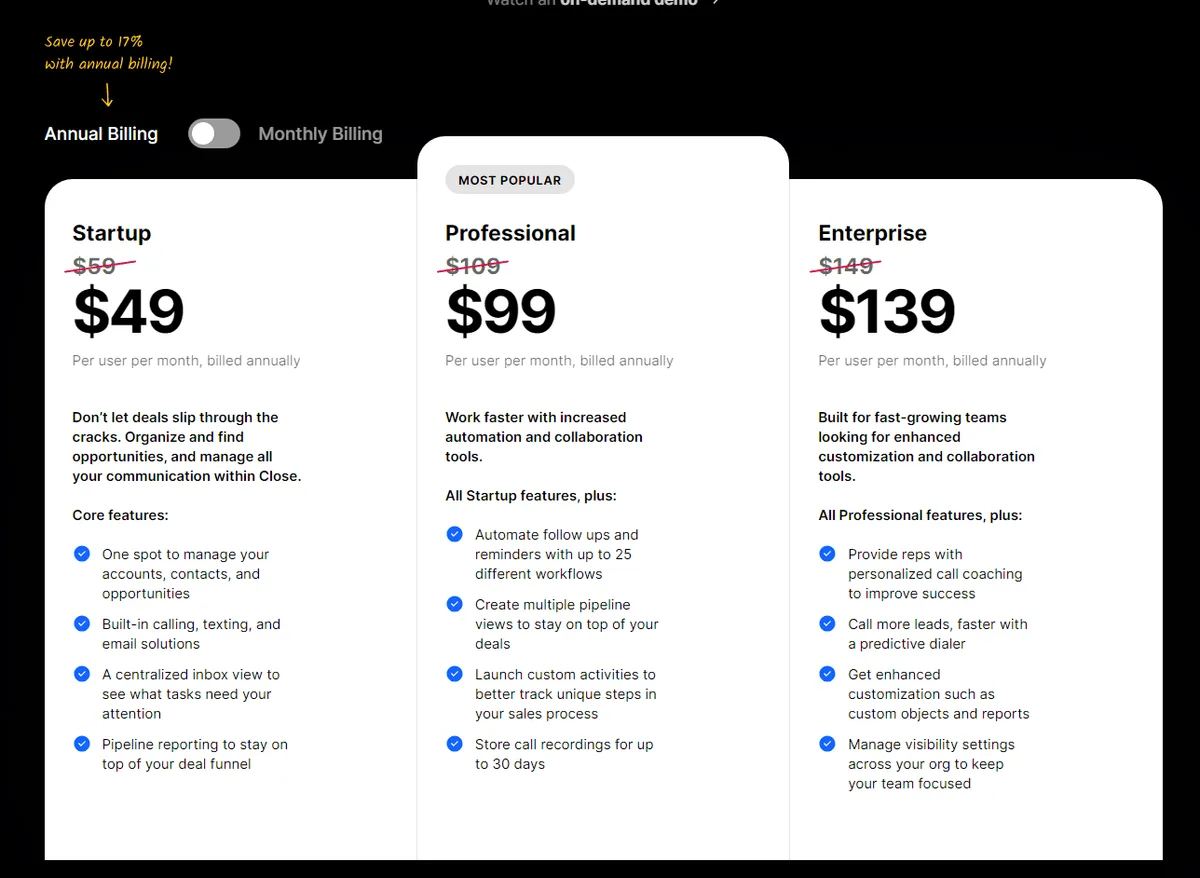Expand the 'Get enhanced customization' feature checkmark
1200x878 pixels.
827,673
